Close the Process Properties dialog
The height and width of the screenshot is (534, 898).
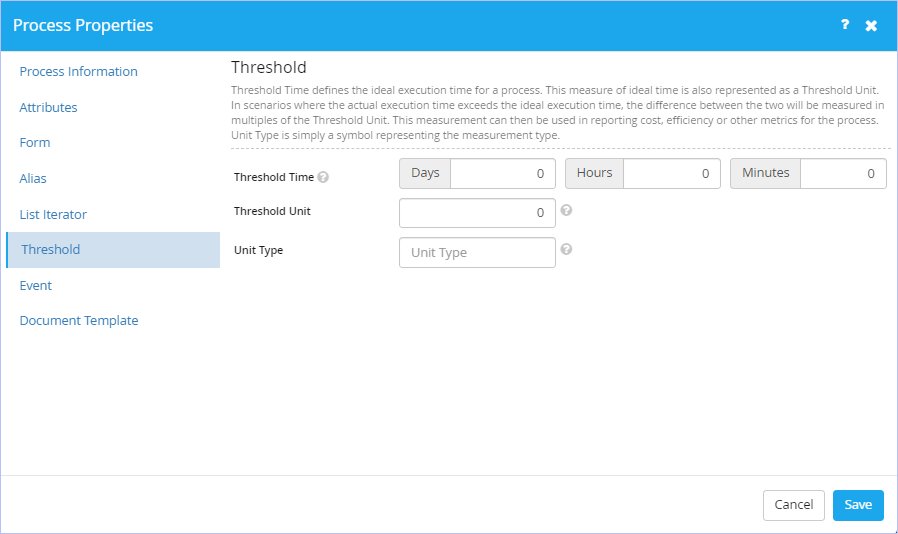[871, 25]
